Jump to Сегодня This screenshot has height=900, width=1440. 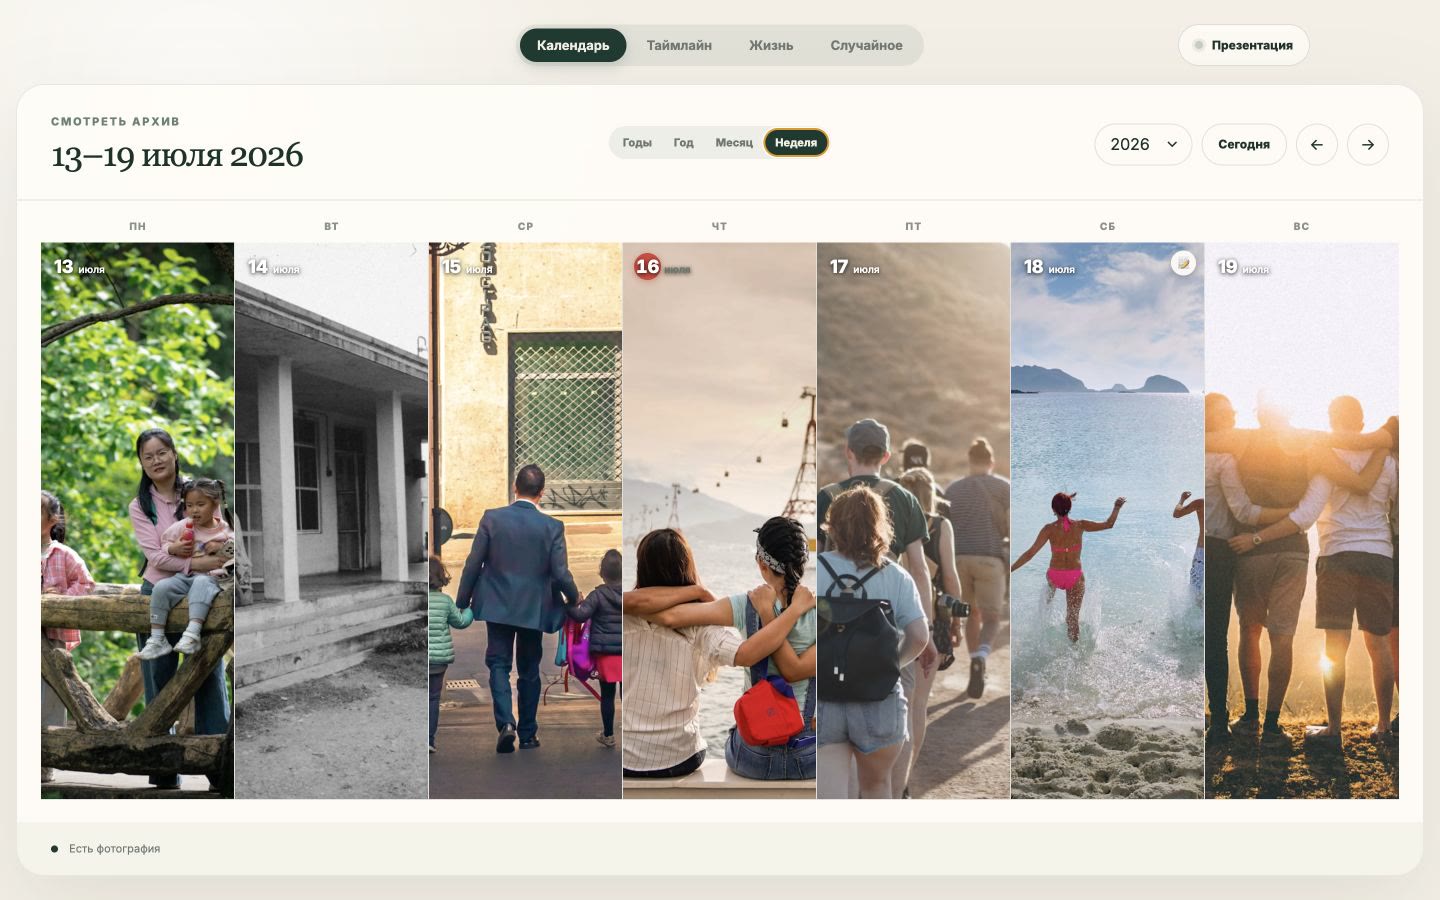[1244, 144]
